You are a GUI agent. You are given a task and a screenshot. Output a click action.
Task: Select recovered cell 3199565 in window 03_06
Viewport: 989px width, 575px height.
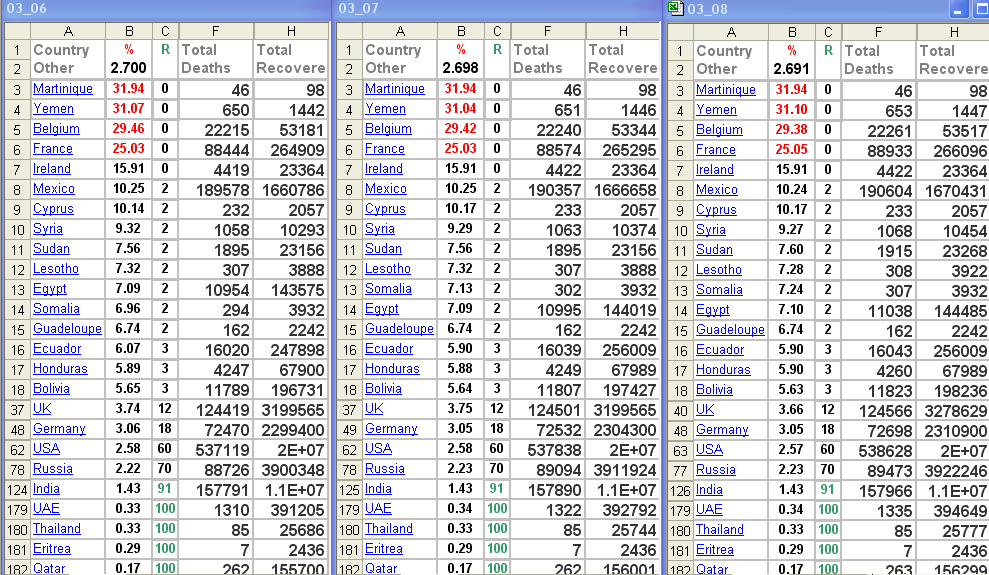(x=291, y=409)
